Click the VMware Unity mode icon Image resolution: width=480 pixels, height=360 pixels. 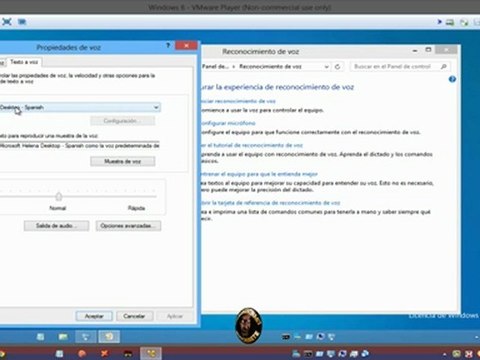(22, 22)
